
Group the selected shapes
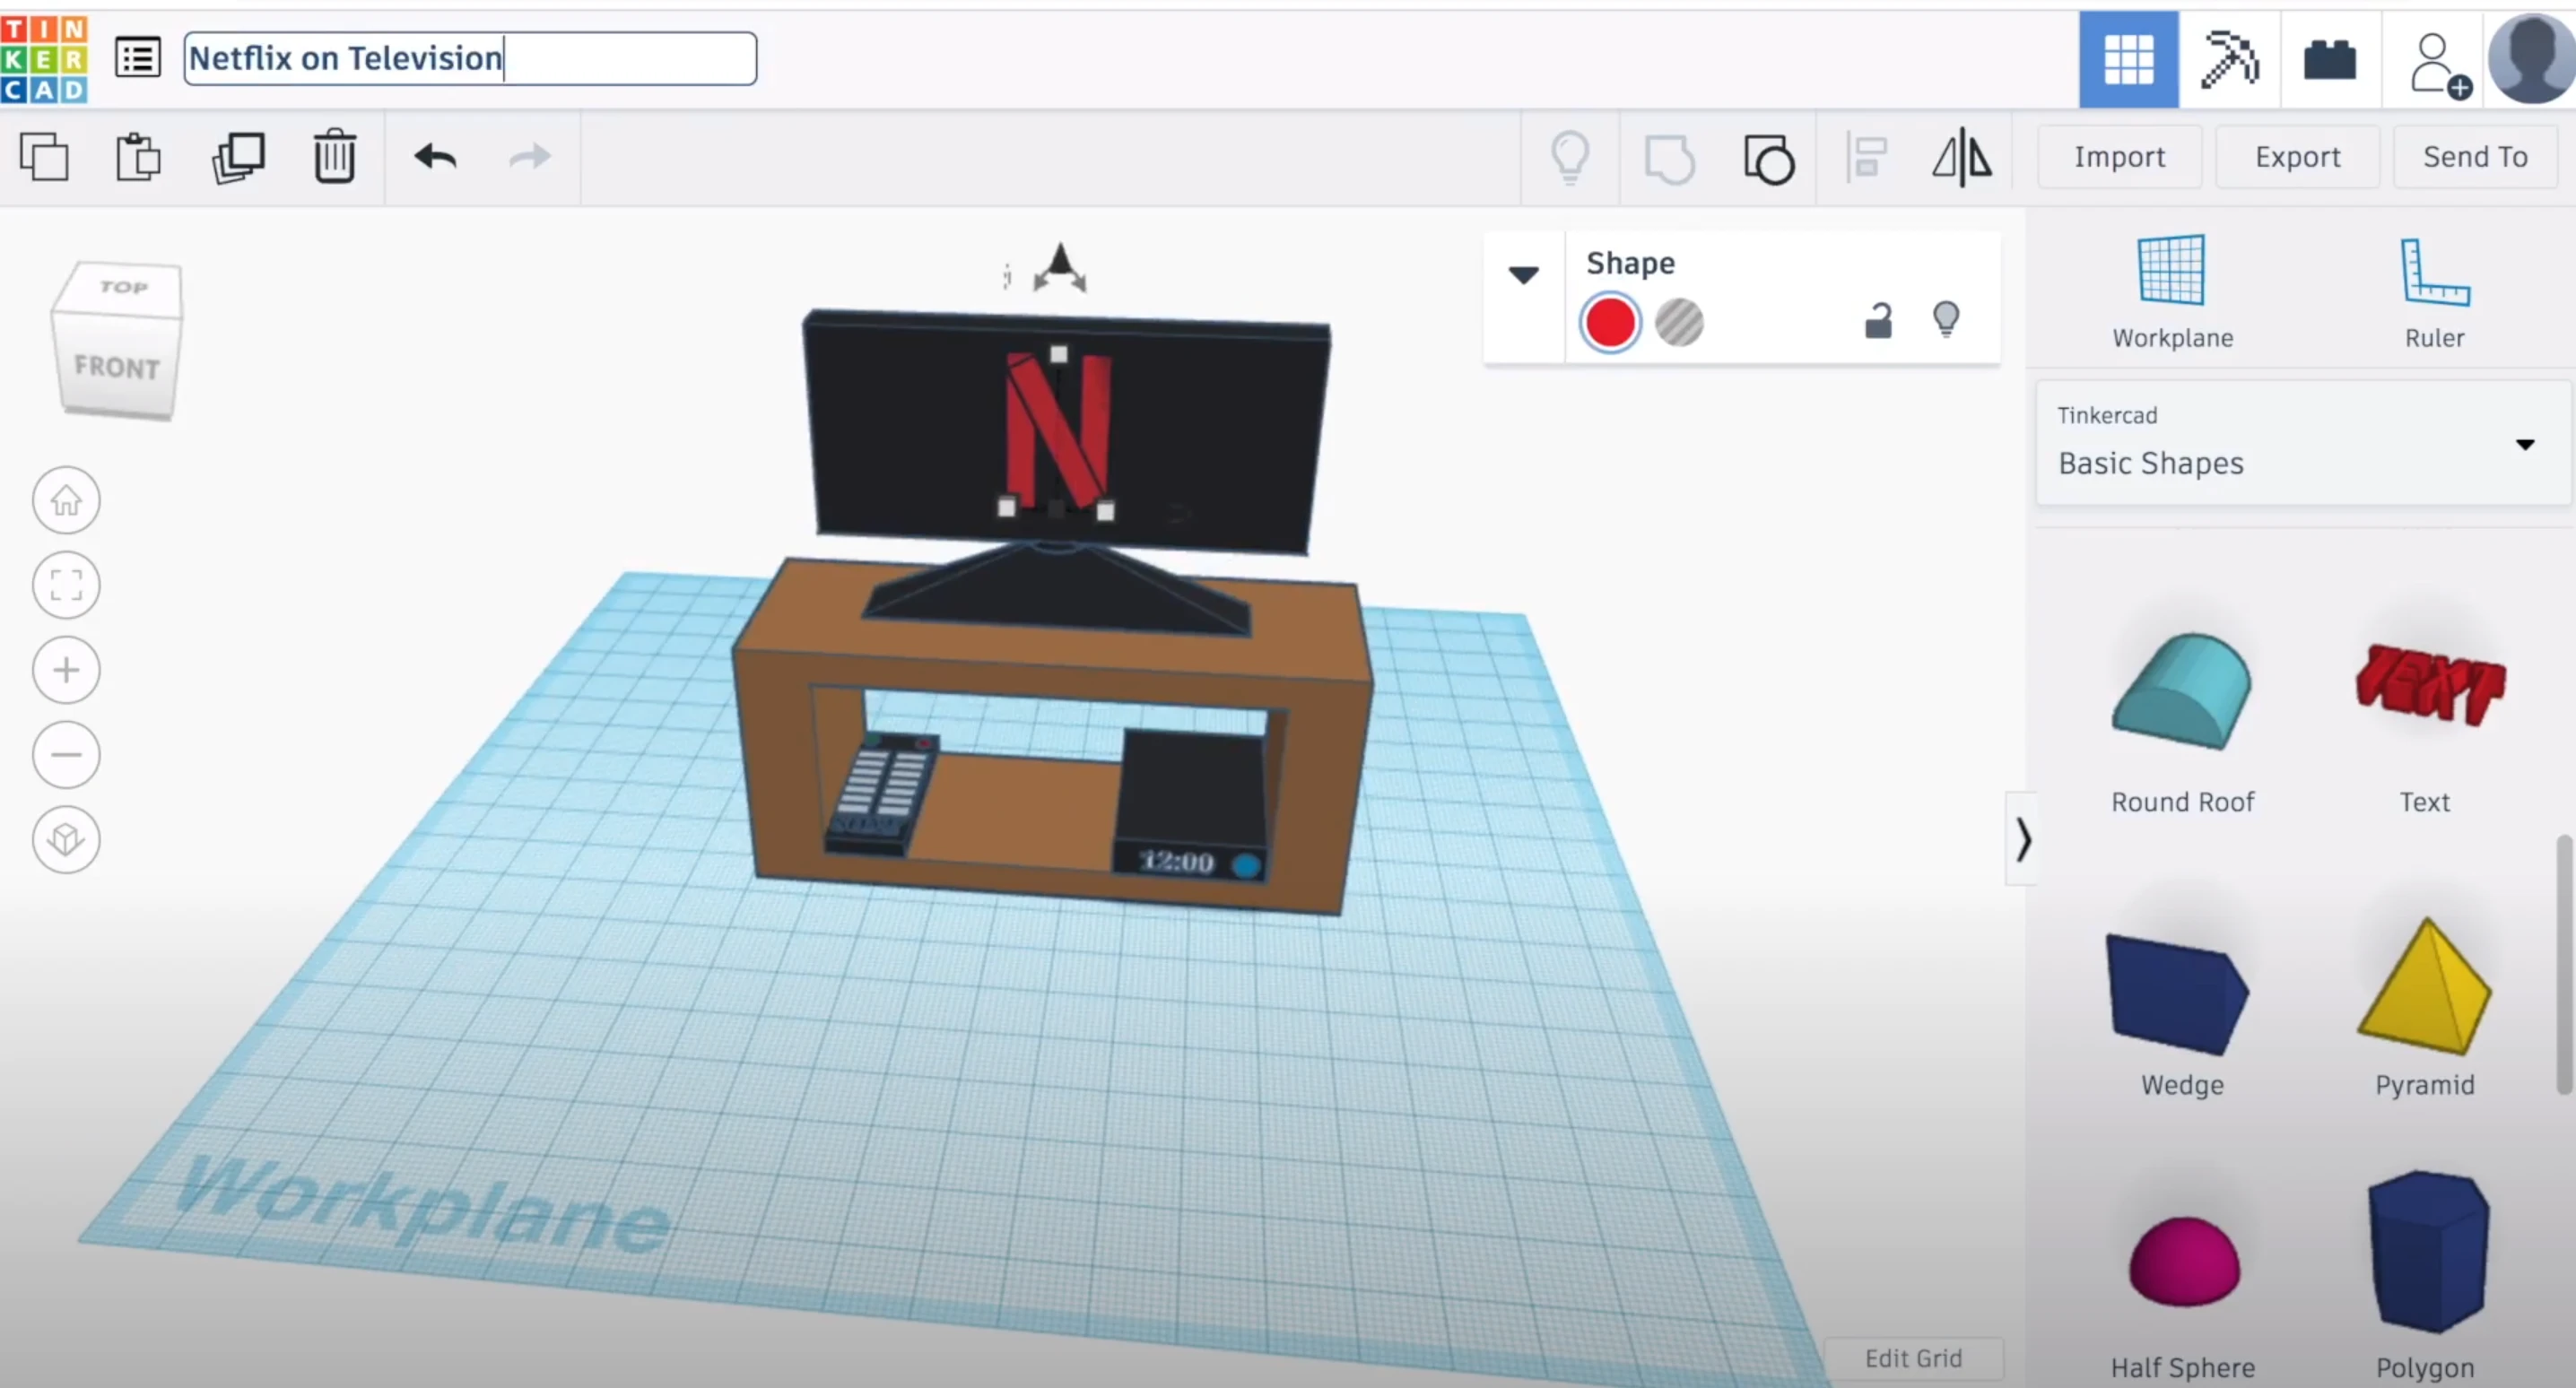click(1669, 159)
